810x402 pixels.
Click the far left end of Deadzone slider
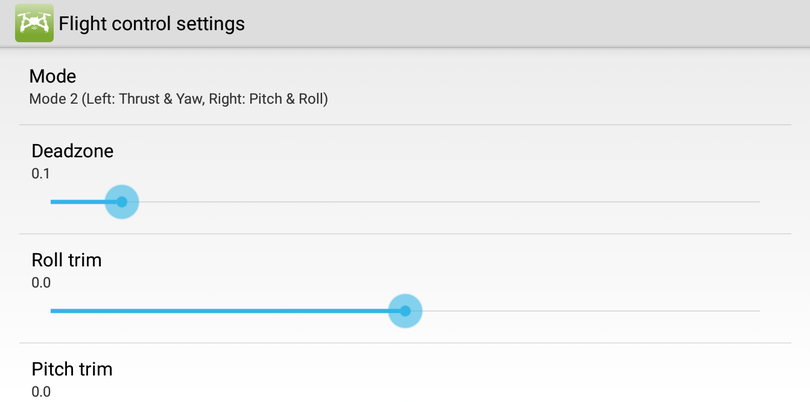click(x=52, y=201)
